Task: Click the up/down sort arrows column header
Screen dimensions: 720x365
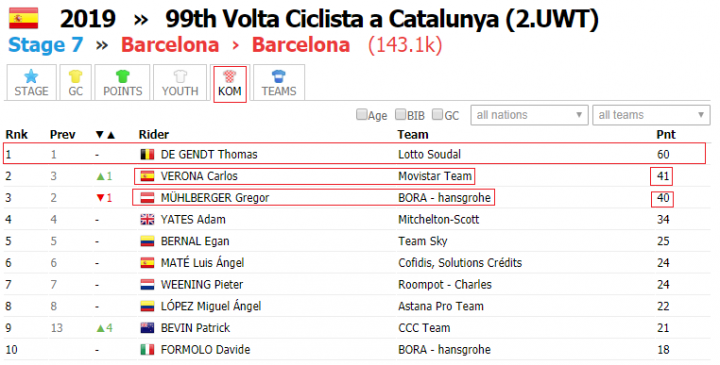Action: click(105, 135)
